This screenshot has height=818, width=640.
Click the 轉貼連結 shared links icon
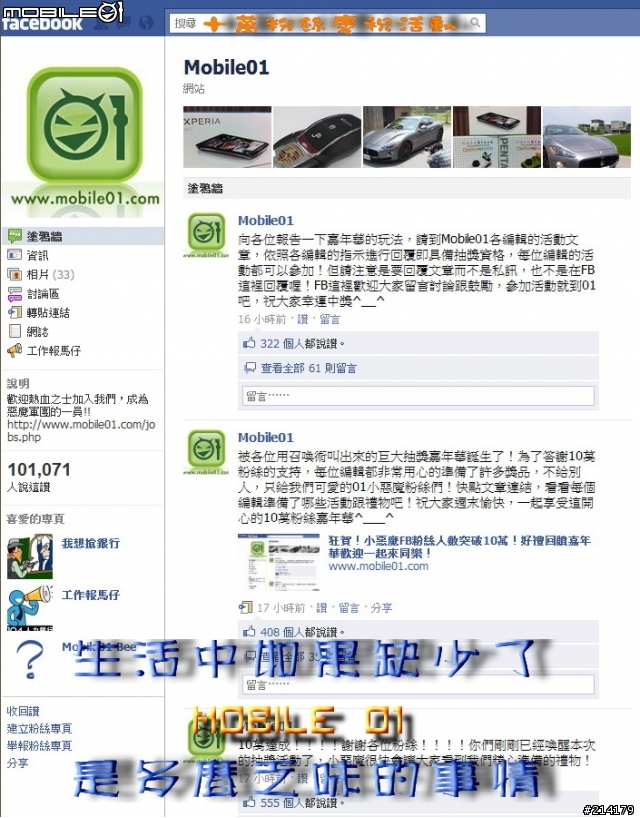point(15,312)
